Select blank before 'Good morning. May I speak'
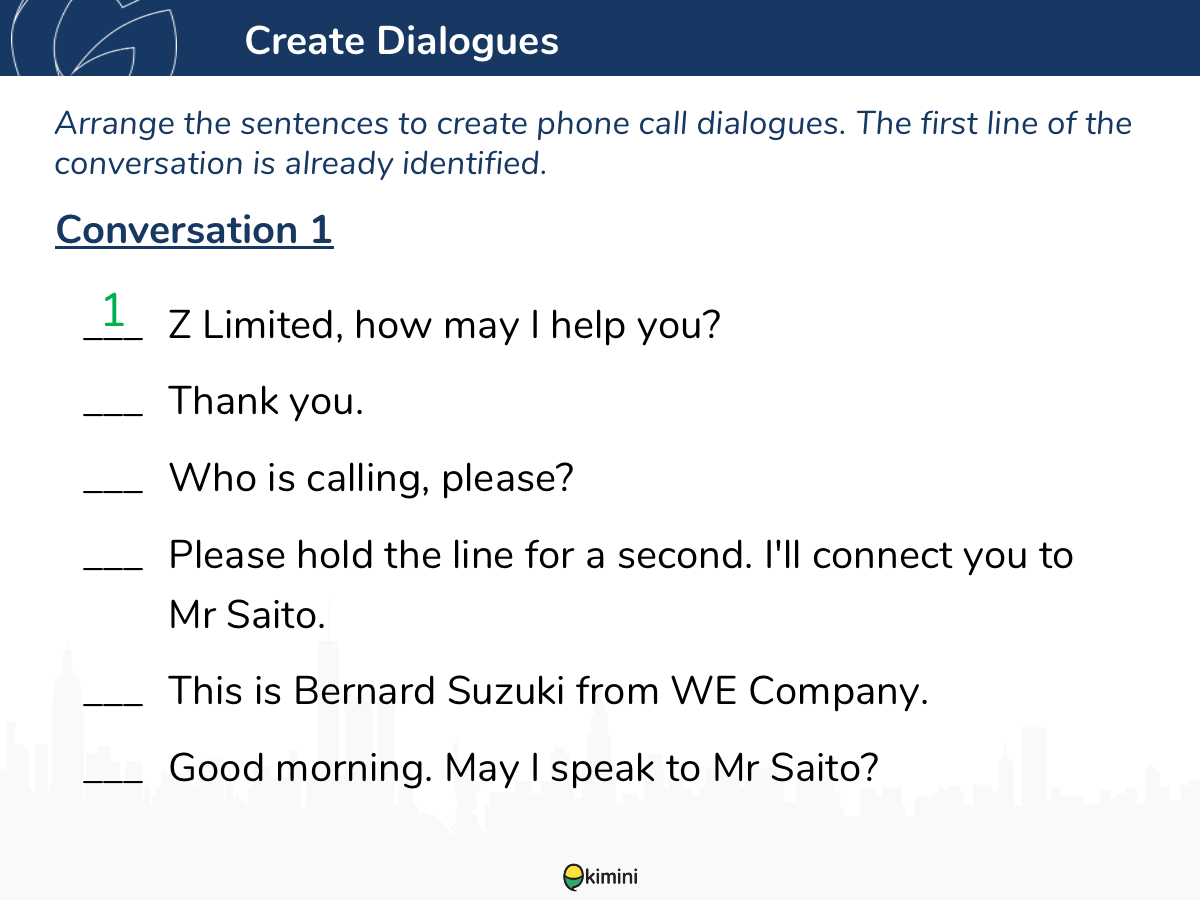Screen dimensions: 1200x900 point(113,778)
